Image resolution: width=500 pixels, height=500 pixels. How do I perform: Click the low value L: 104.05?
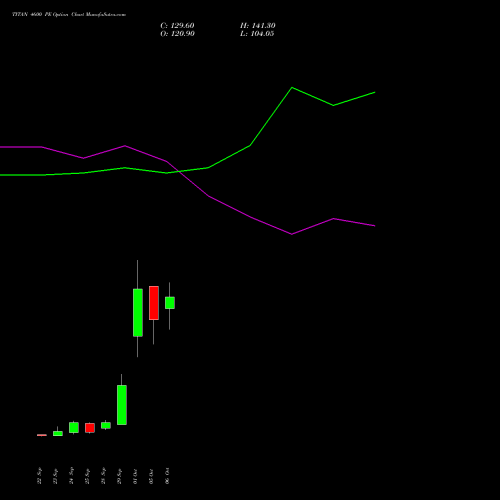(x=257, y=34)
